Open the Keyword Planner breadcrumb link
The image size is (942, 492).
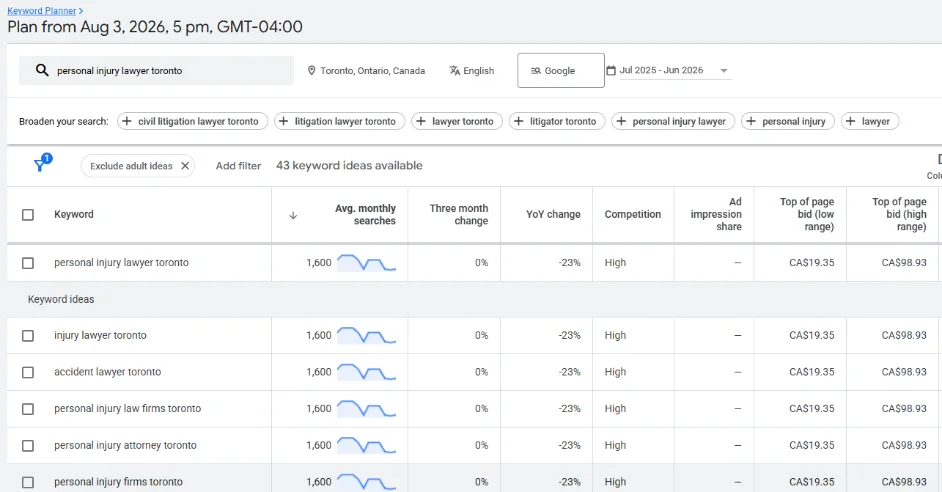pyautogui.click(x=41, y=11)
